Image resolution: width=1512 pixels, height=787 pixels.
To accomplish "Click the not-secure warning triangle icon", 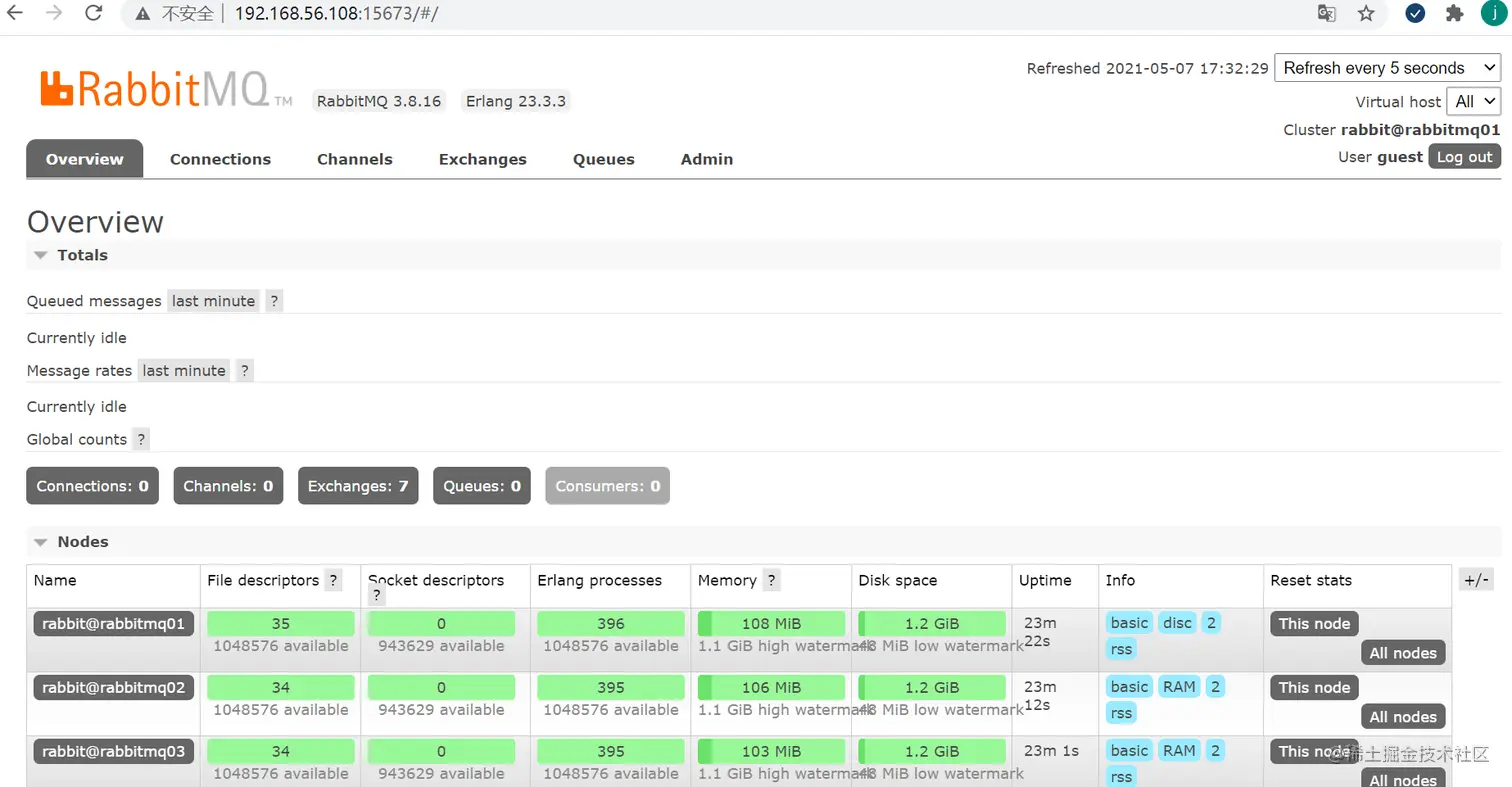I will click(x=143, y=14).
